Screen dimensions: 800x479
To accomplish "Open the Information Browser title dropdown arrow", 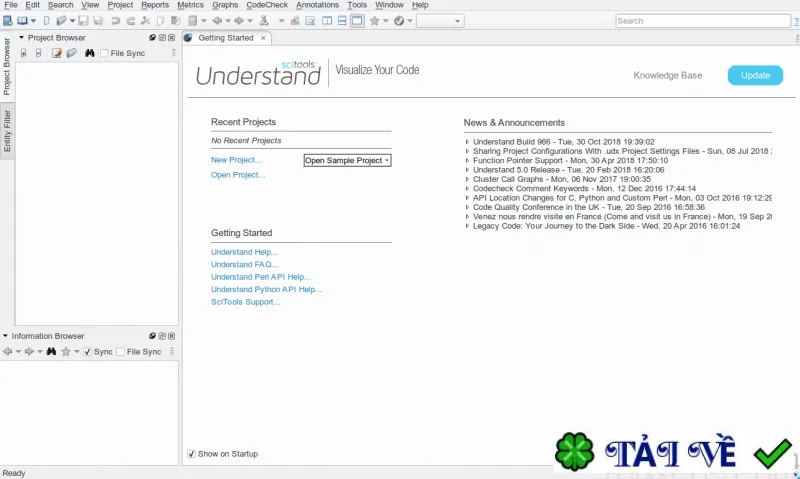I will (x=5, y=336).
